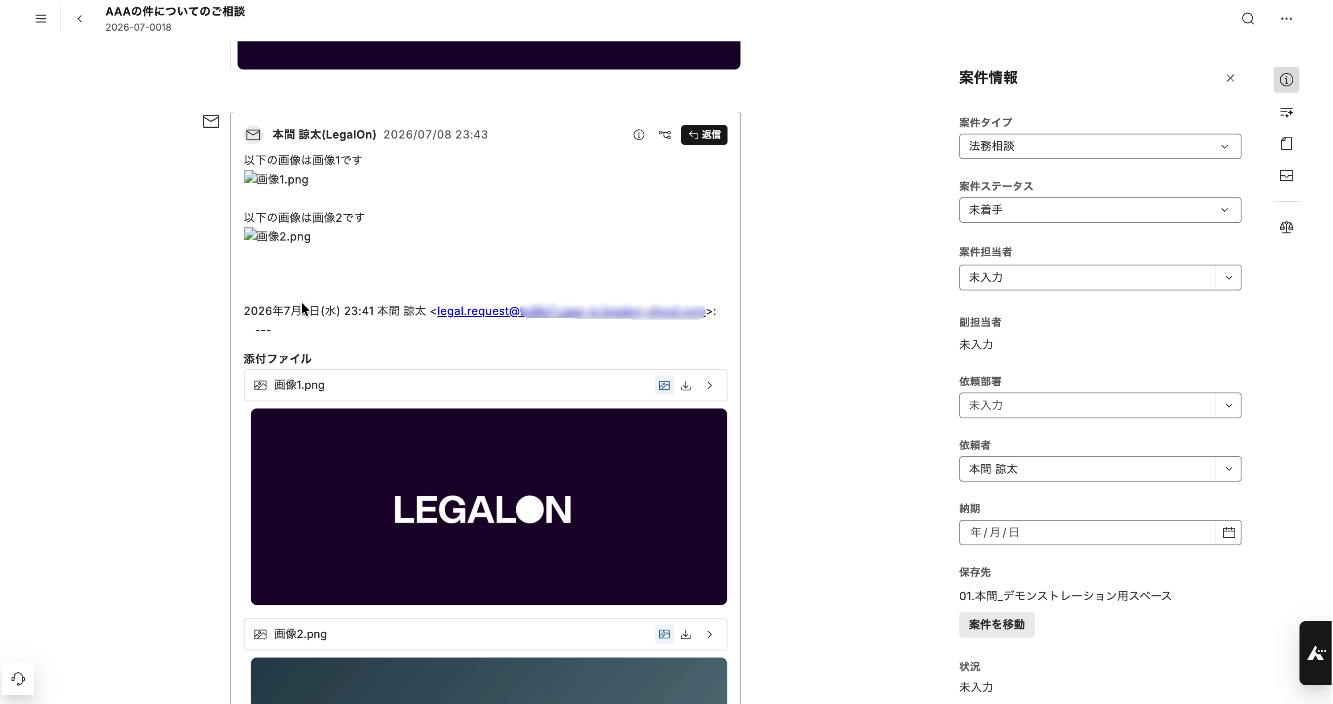Show message info circle icon
The image size is (1333, 704).
[639, 135]
